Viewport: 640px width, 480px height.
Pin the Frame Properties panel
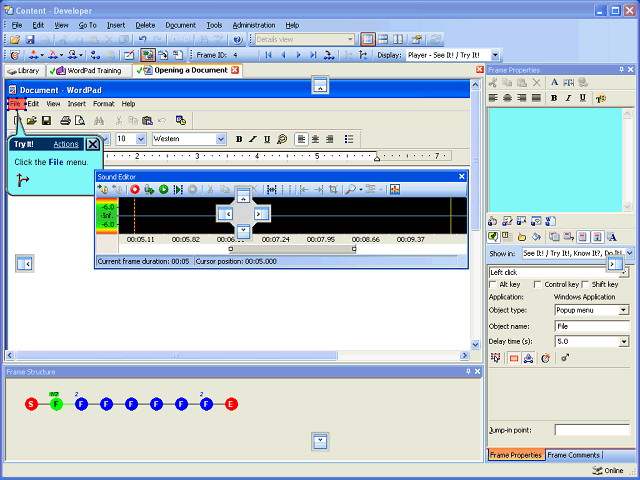[x=622, y=70]
